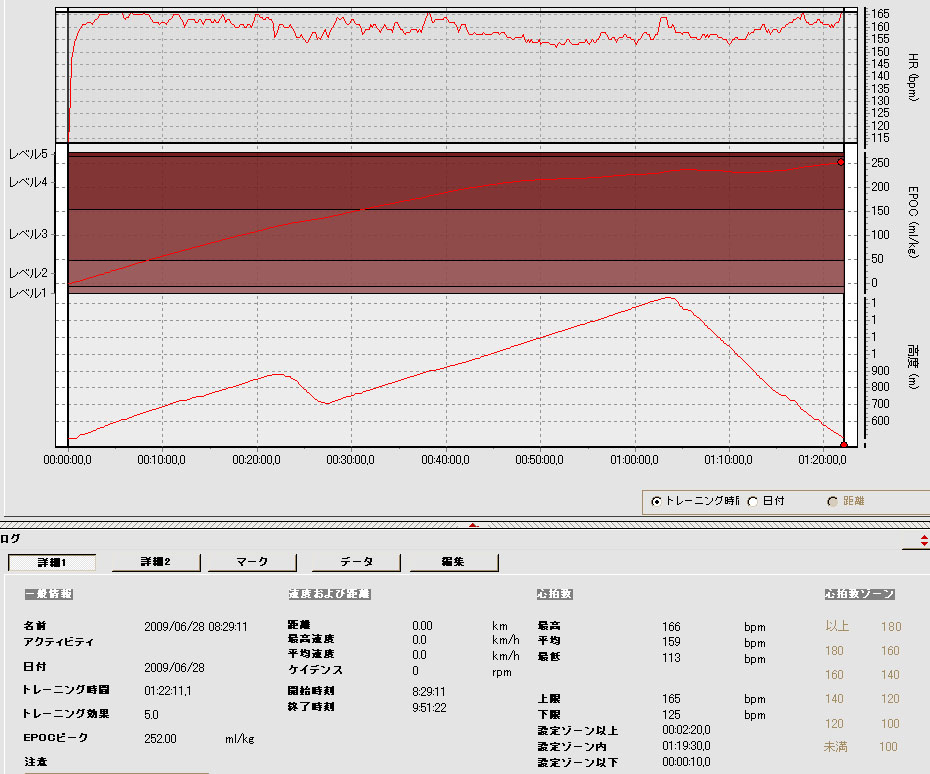
Task: Click the training time value 01:22:11,1
Action: 168,691
